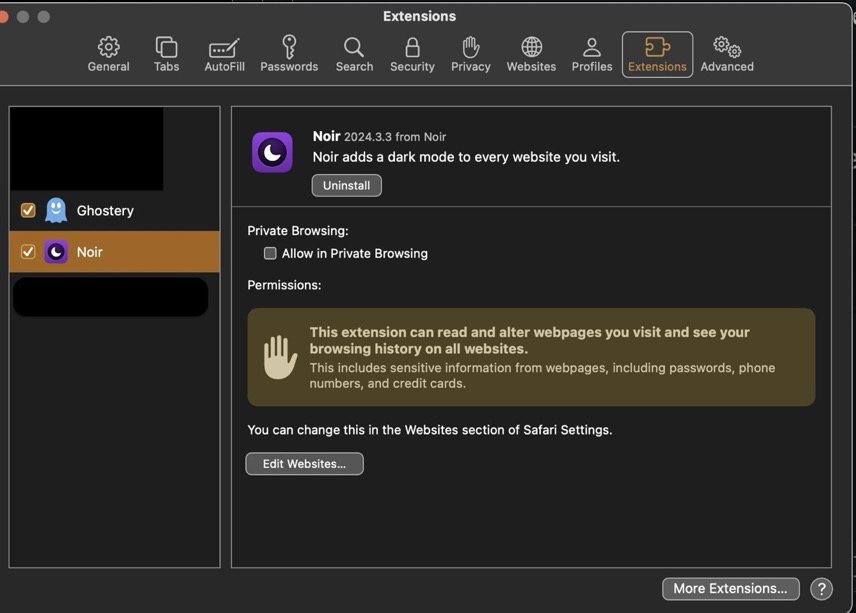This screenshot has height=613, width=856.
Task: Open the Profiles settings pane
Action: [x=592, y=55]
